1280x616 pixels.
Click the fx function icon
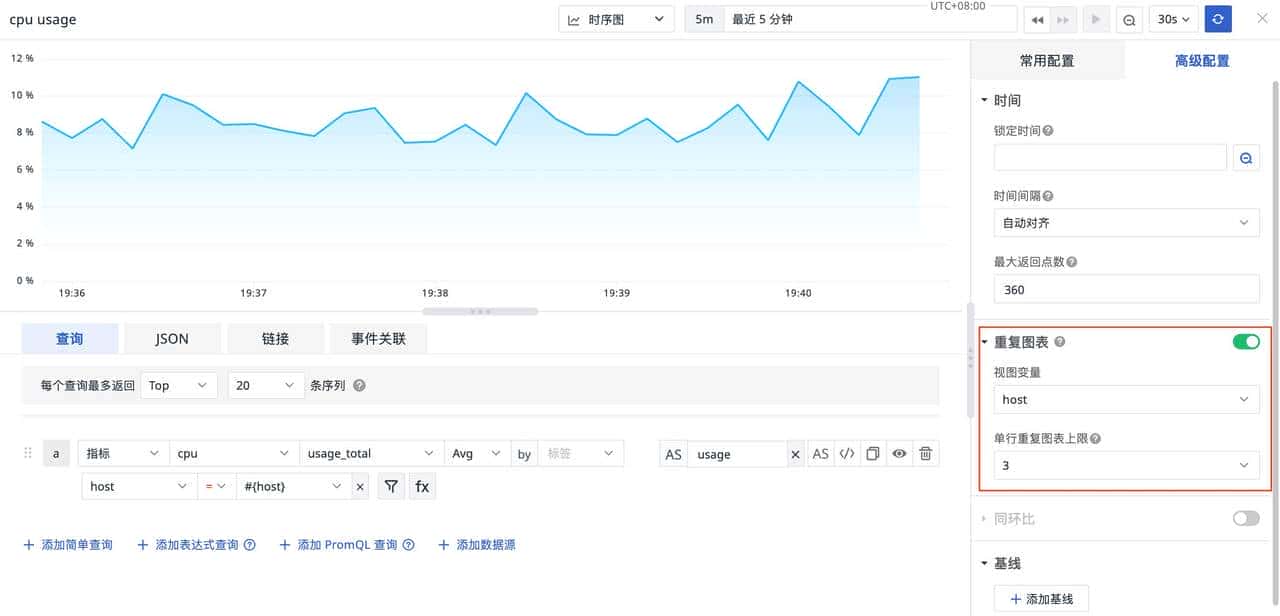click(421, 486)
